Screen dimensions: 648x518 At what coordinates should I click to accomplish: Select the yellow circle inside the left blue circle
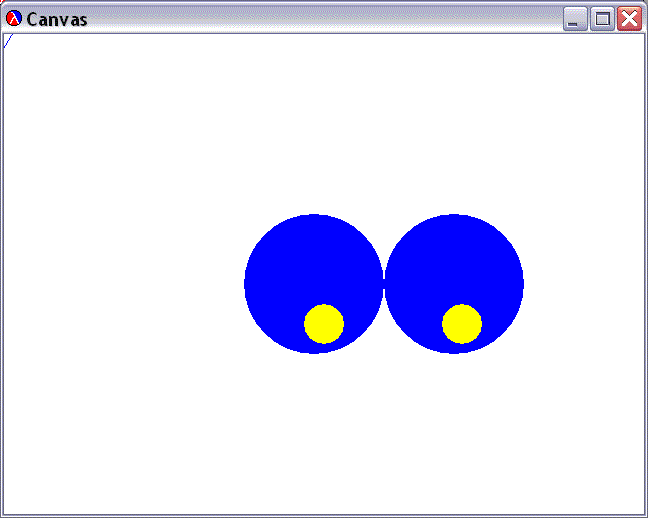coord(324,324)
